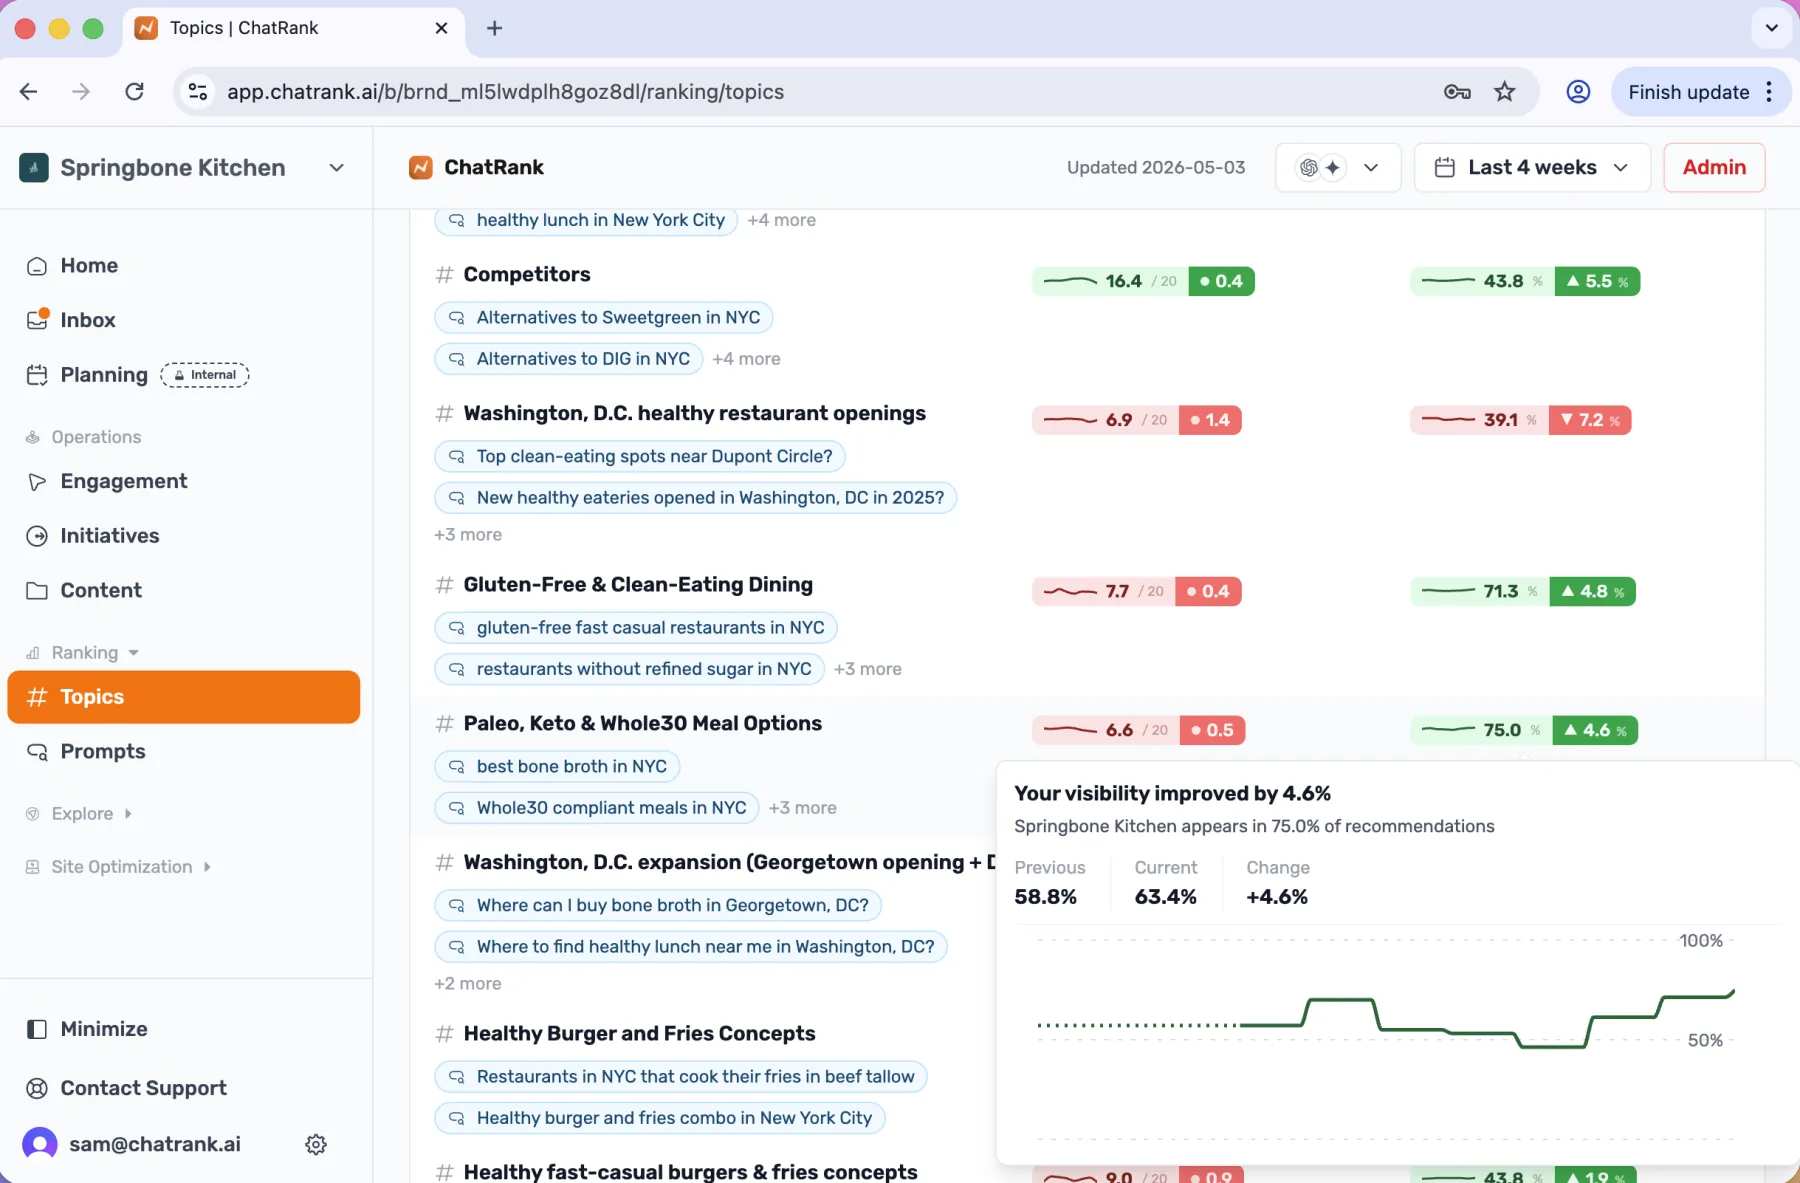
Task: Close the Topics | ChatRank tab
Action: click(x=441, y=28)
